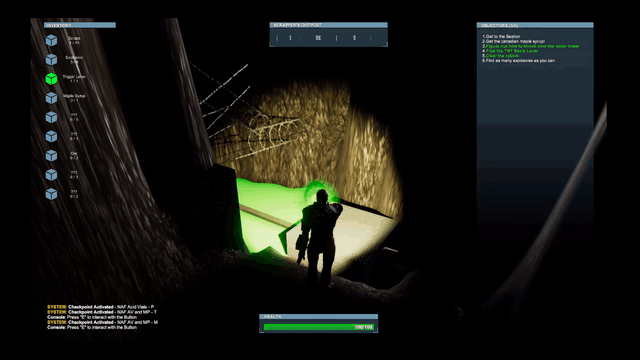Click the Checkpoint log line NAF AV and MP - M

click(102, 322)
